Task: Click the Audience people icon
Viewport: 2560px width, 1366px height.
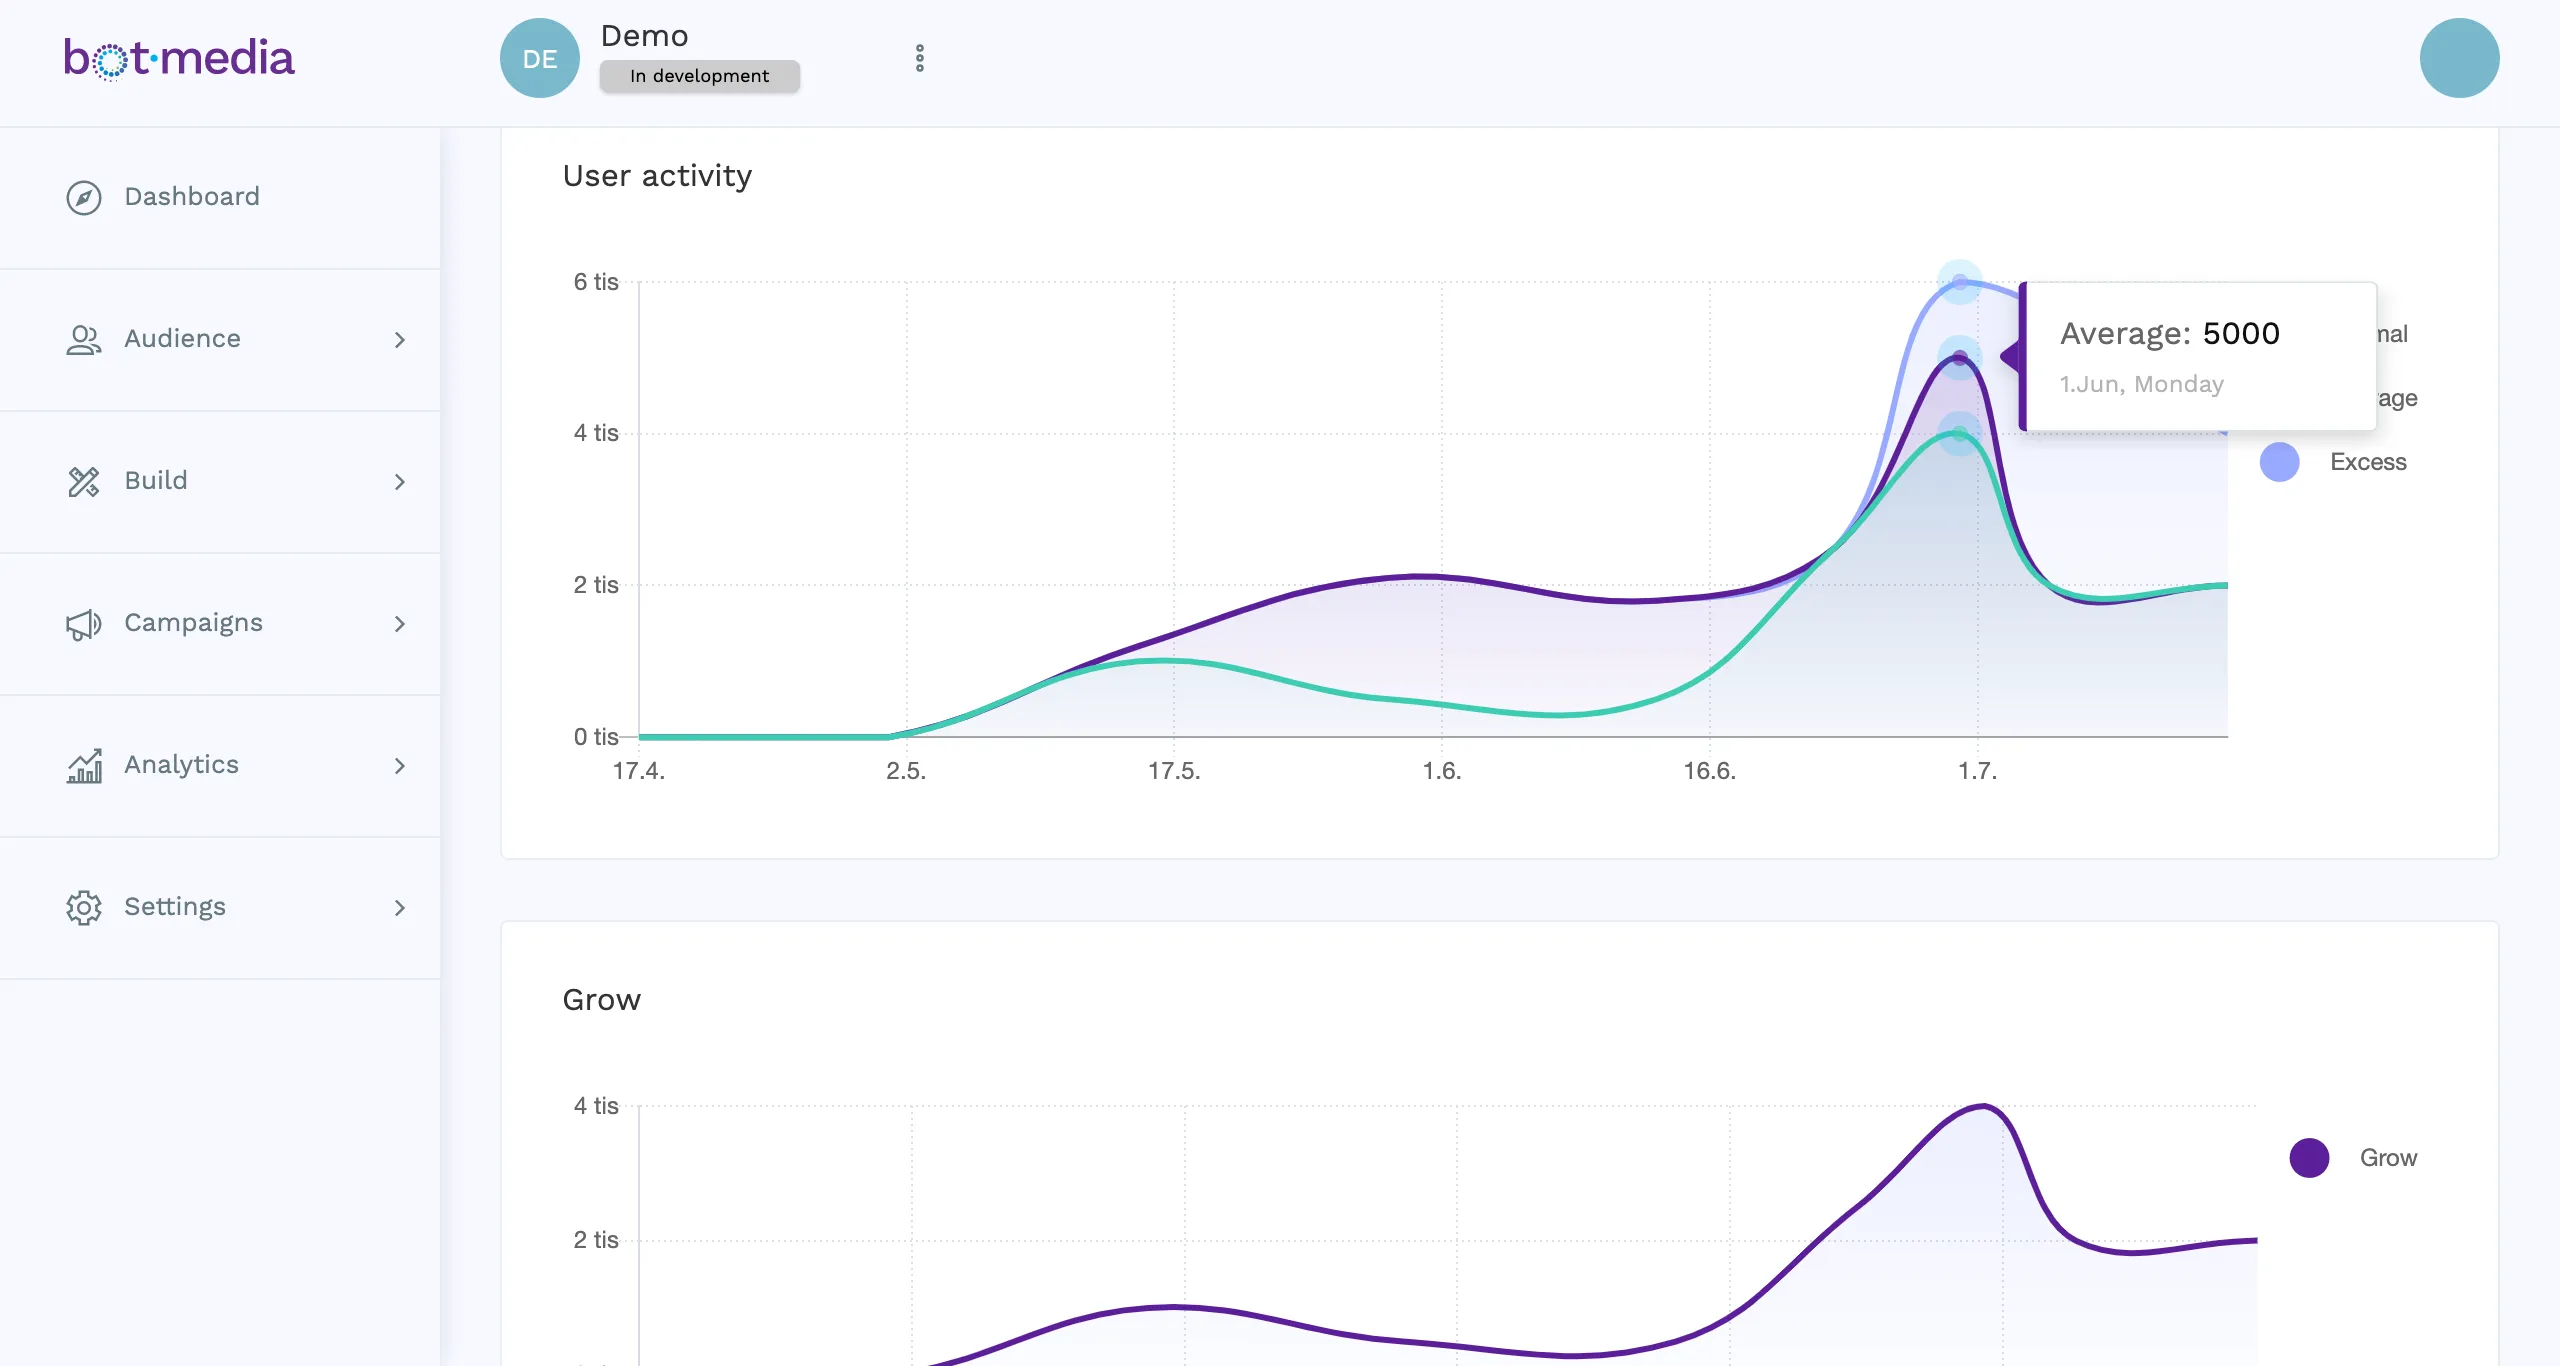Action: click(x=84, y=339)
